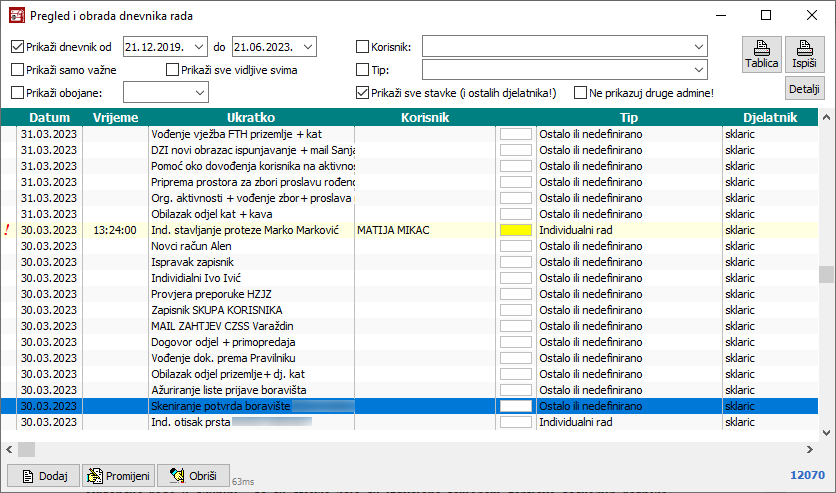Viewport: 836px width, 493px height.
Task: Expand the Tip combo box
Action: pos(699,70)
